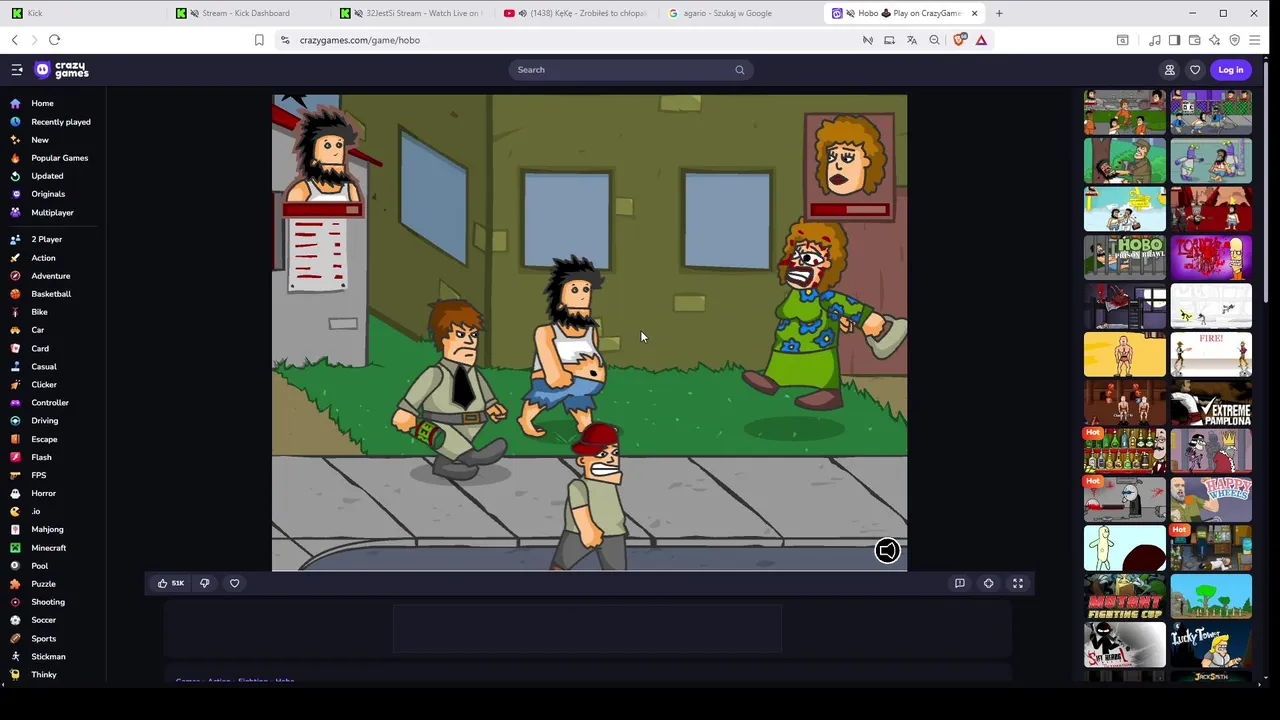Like the game with thumbs up
The image size is (1280, 720).
[x=171, y=583]
